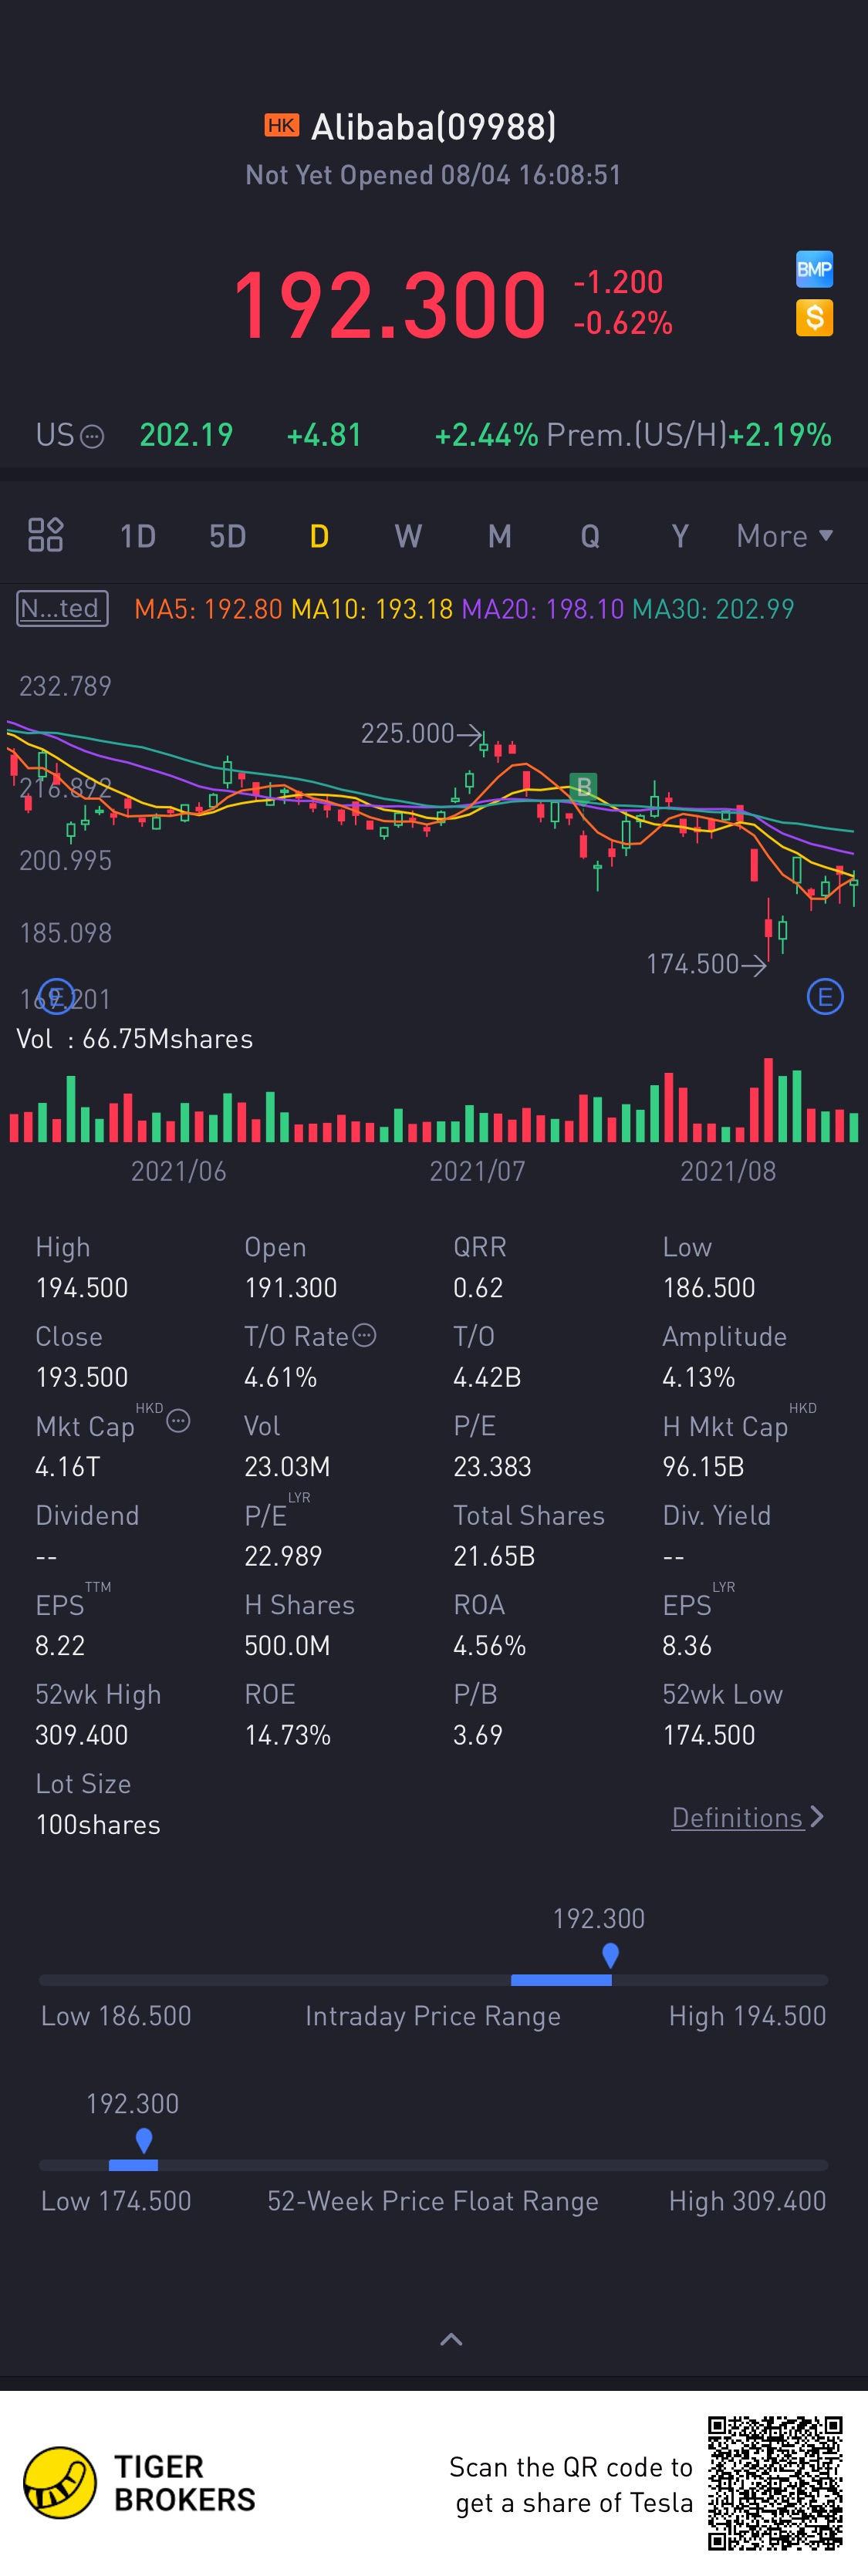Viewport: 868px width, 2576px height.
Task: Tap the orange dollar sign icon
Action: coord(814,318)
